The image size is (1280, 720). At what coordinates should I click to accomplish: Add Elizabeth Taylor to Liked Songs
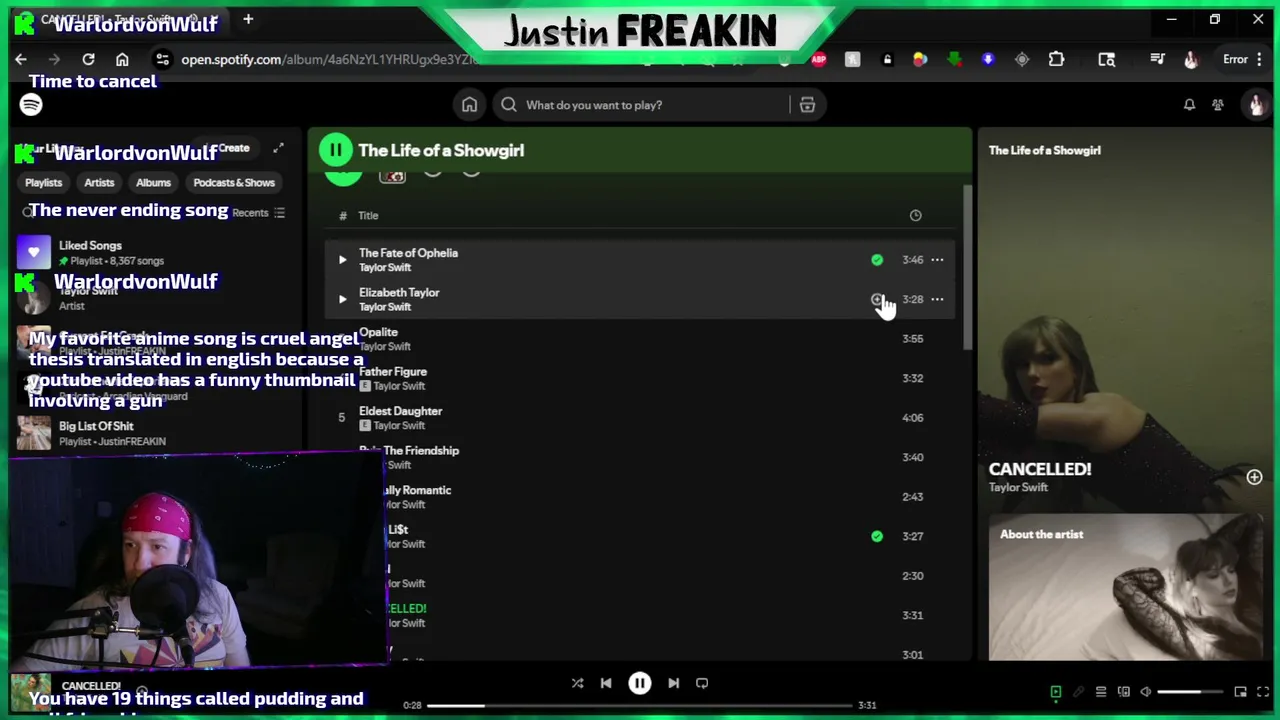coord(876,299)
